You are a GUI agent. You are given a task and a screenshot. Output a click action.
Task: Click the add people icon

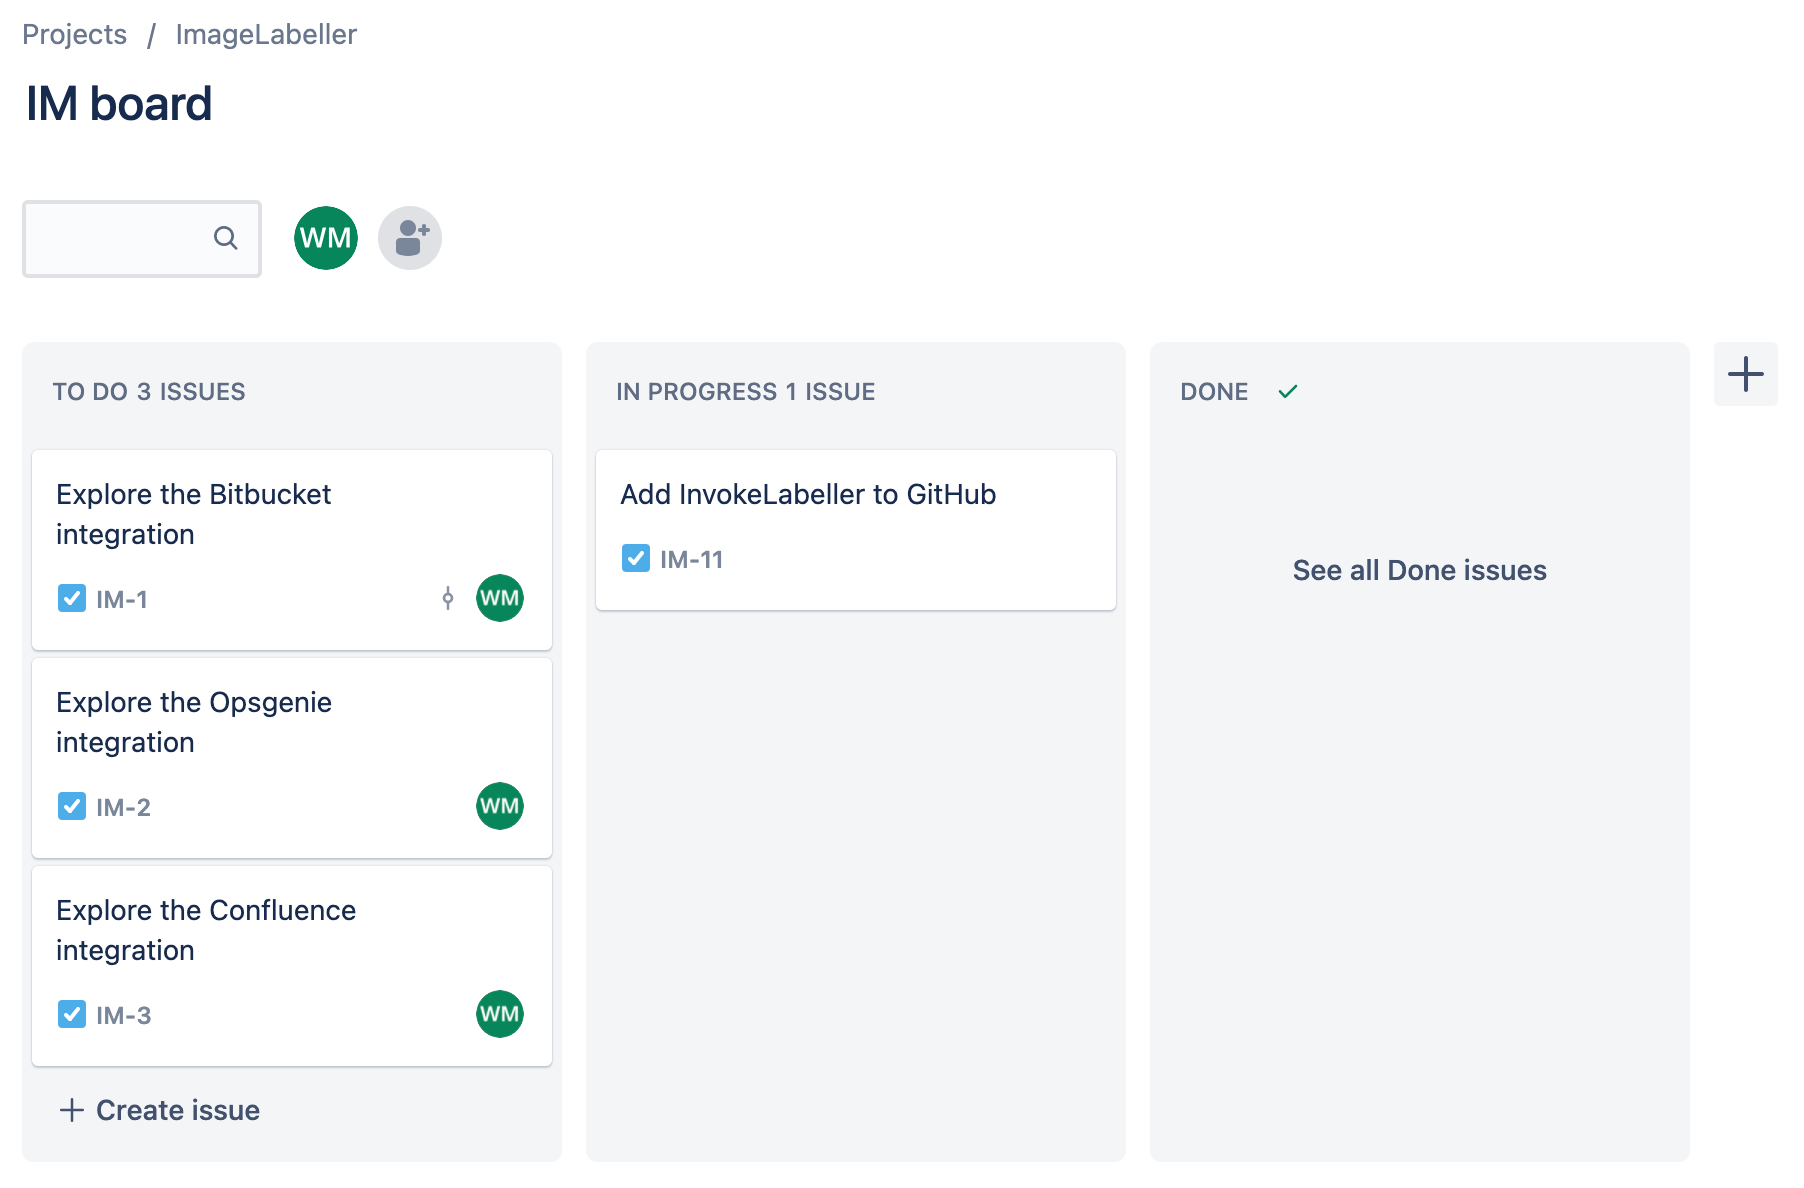click(x=410, y=238)
